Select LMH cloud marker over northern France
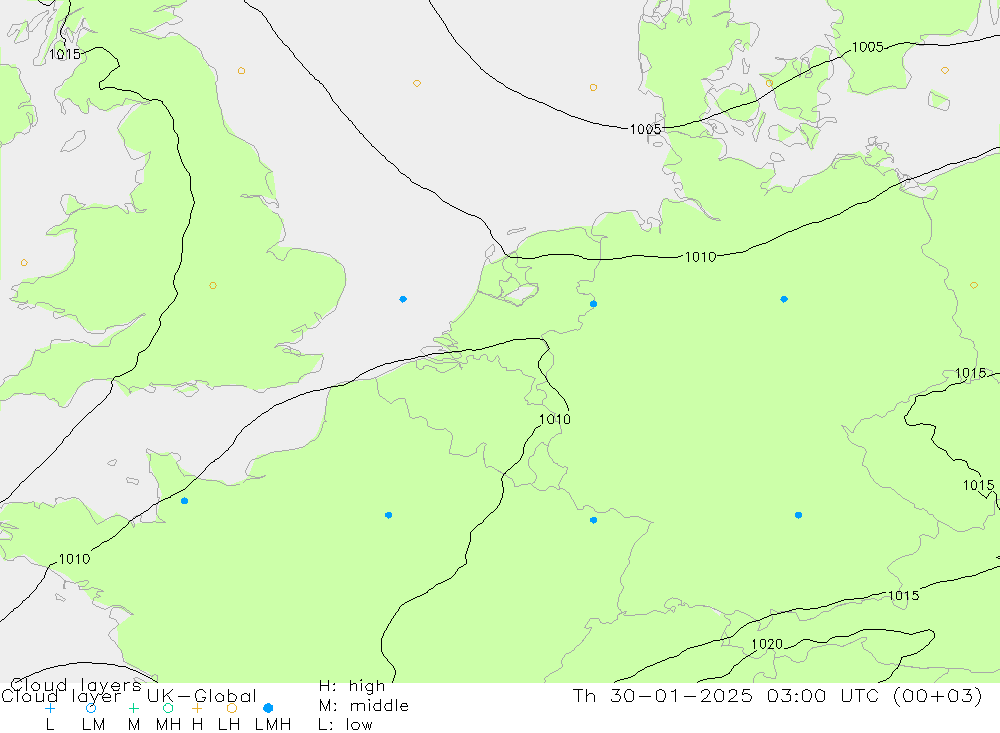Screen dimensions: 1000x733 (389, 515)
